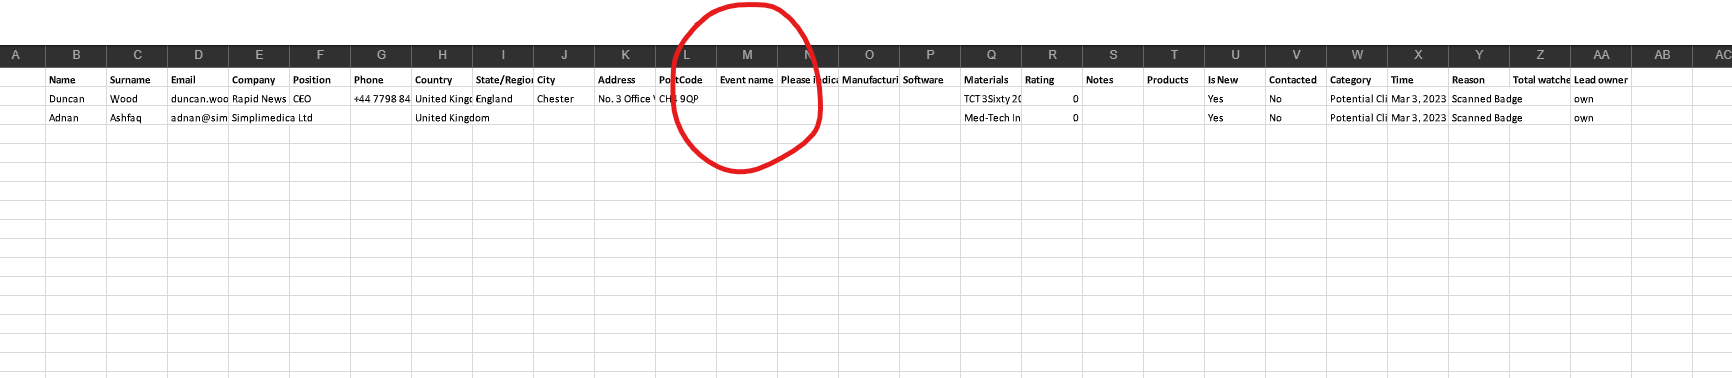The image size is (1732, 378).
Task: Click the 'Total watched' header cell
Action: tap(1540, 79)
